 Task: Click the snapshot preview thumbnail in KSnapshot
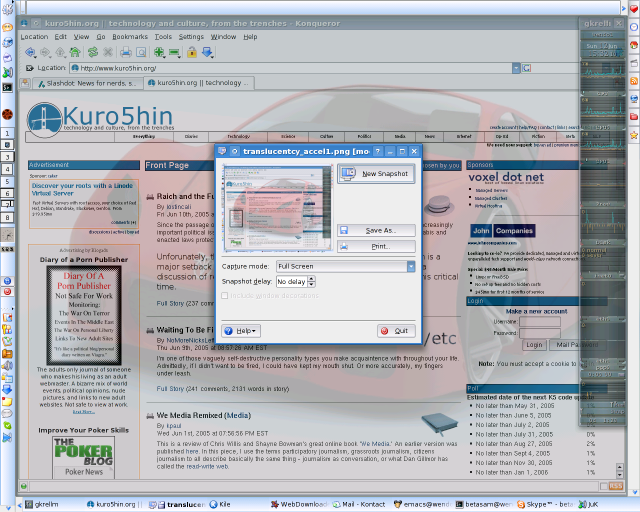pyautogui.click(x=278, y=208)
